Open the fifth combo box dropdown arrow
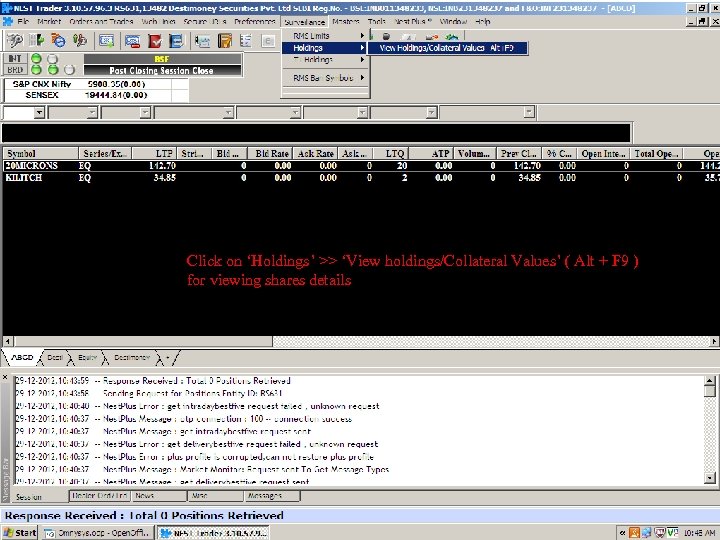Viewport: 720px width, 540px height. pos(296,112)
